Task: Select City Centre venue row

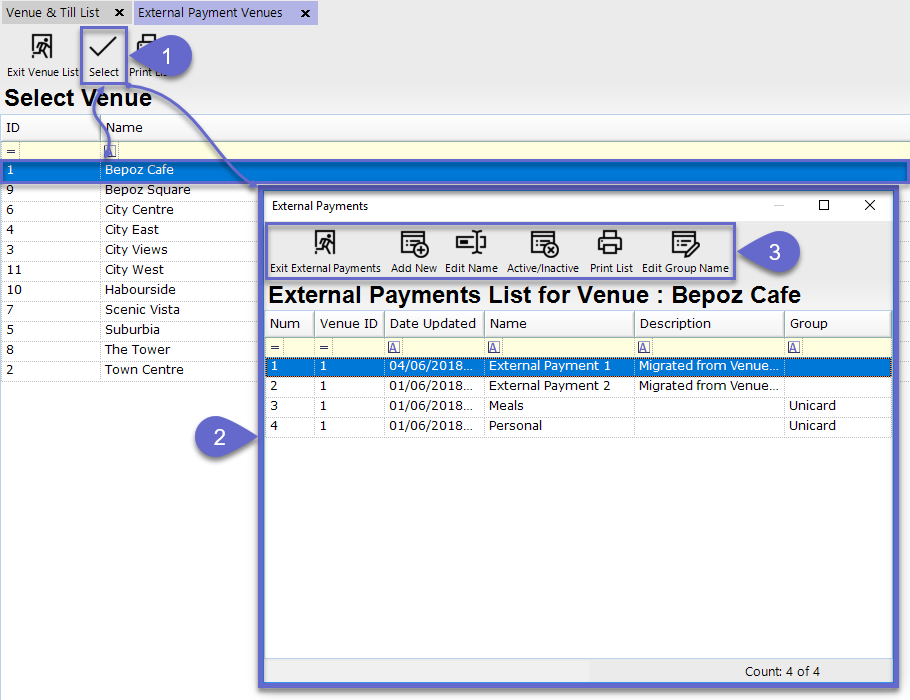Action: pos(139,210)
